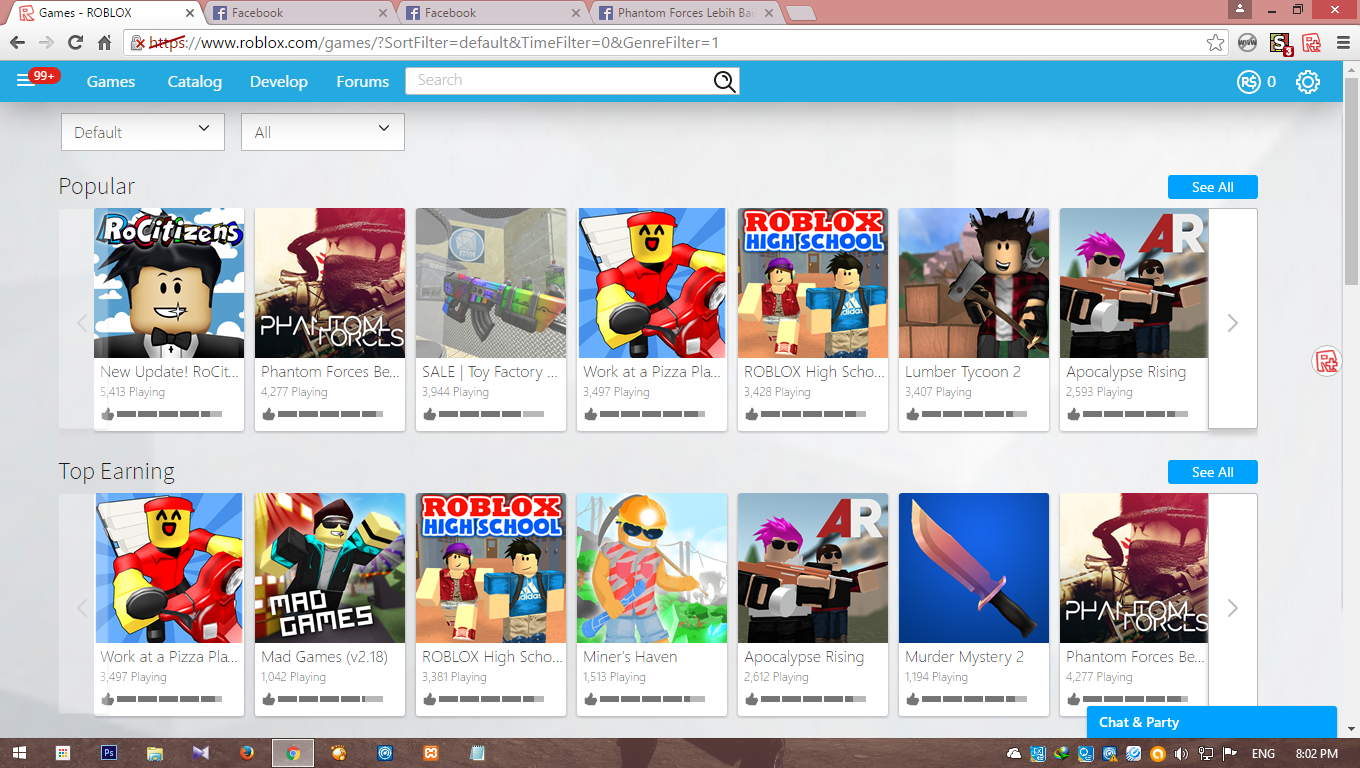Open ROBLOX High School thumbnail in Popular

(x=813, y=283)
